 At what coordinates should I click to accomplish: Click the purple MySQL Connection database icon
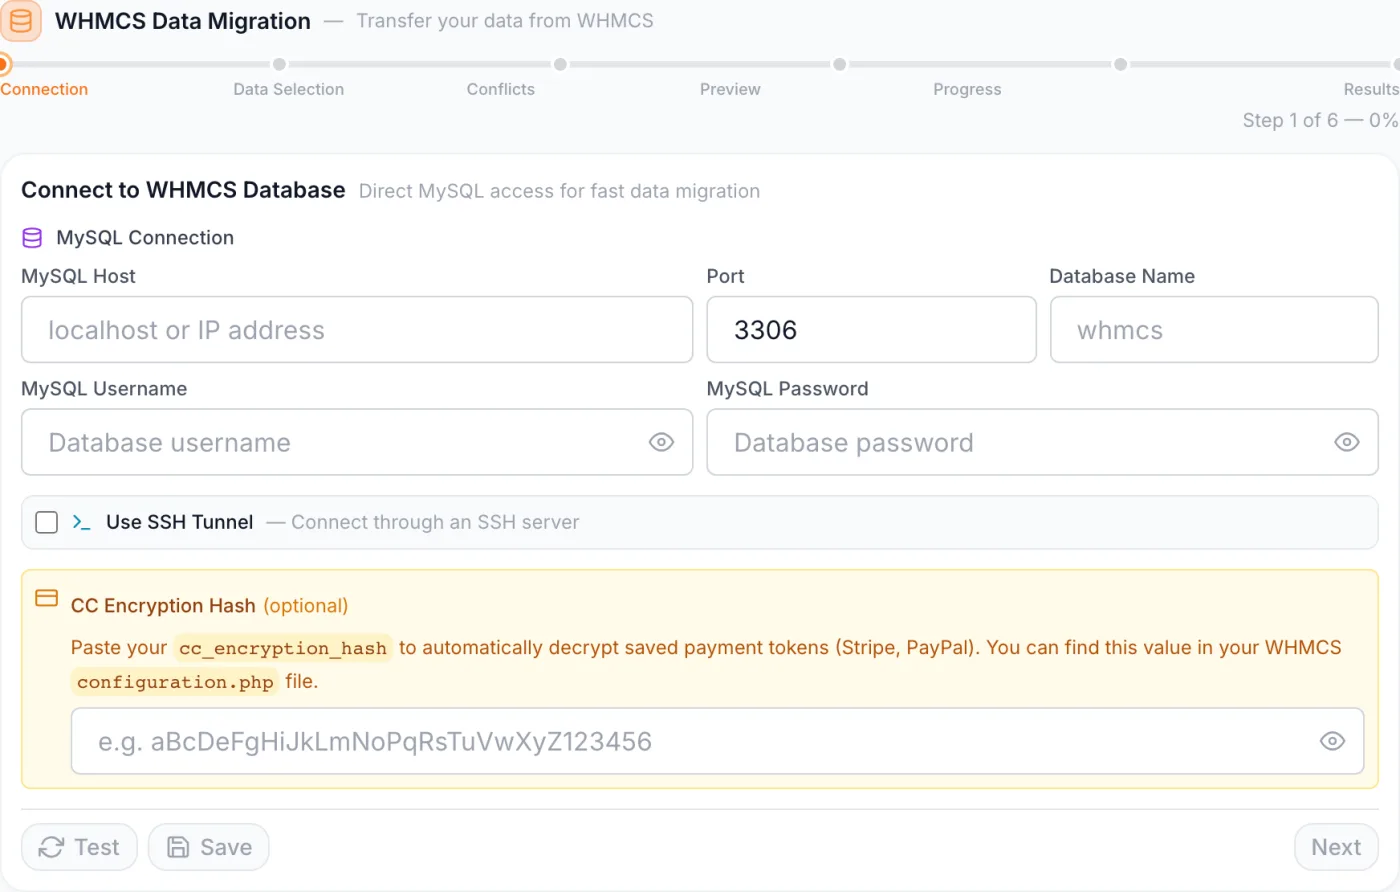click(x=32, y=238)
